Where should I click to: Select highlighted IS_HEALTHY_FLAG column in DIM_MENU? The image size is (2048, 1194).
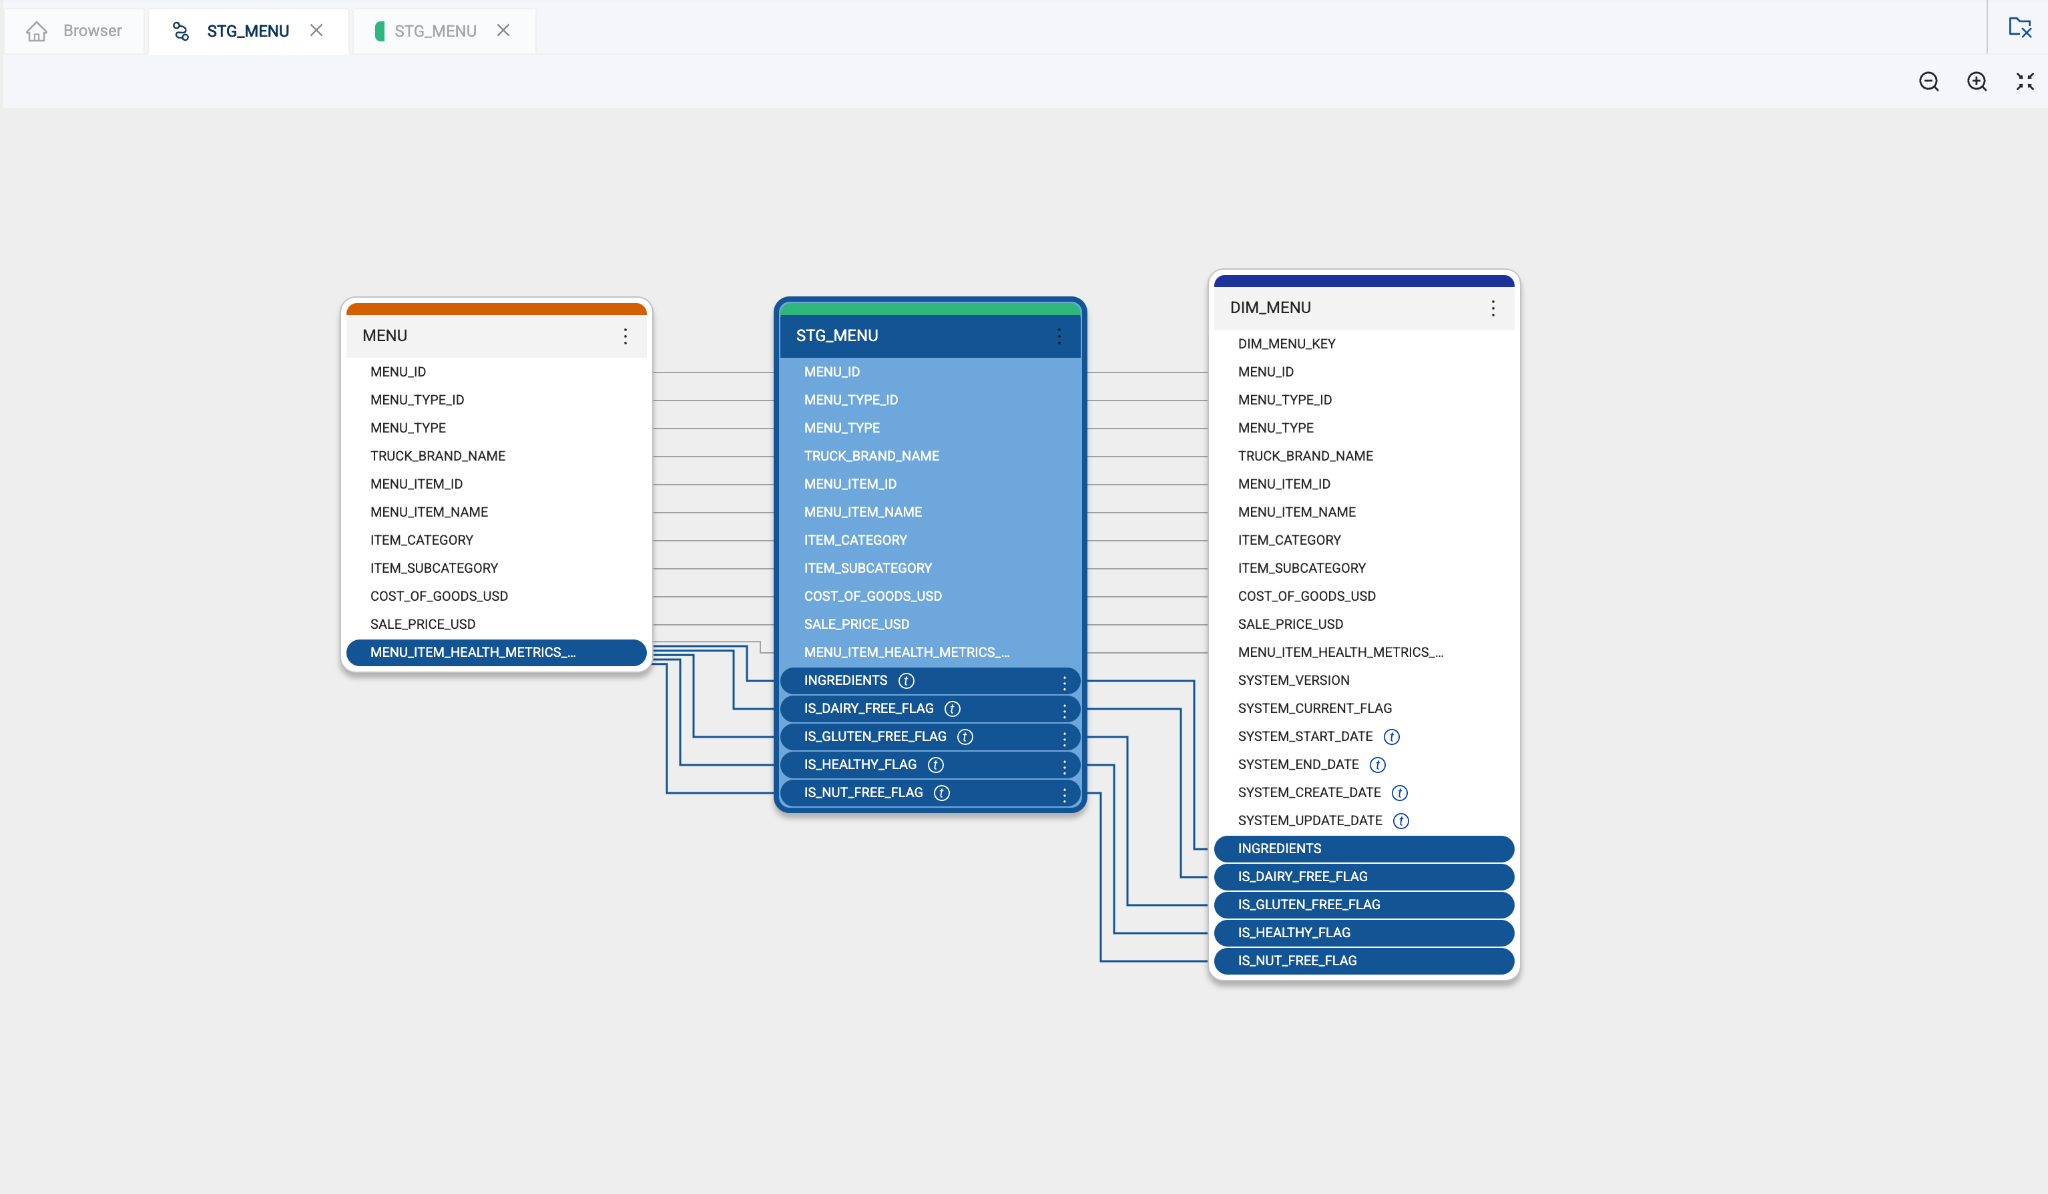pyautogui.click(x=1364, y=933)
